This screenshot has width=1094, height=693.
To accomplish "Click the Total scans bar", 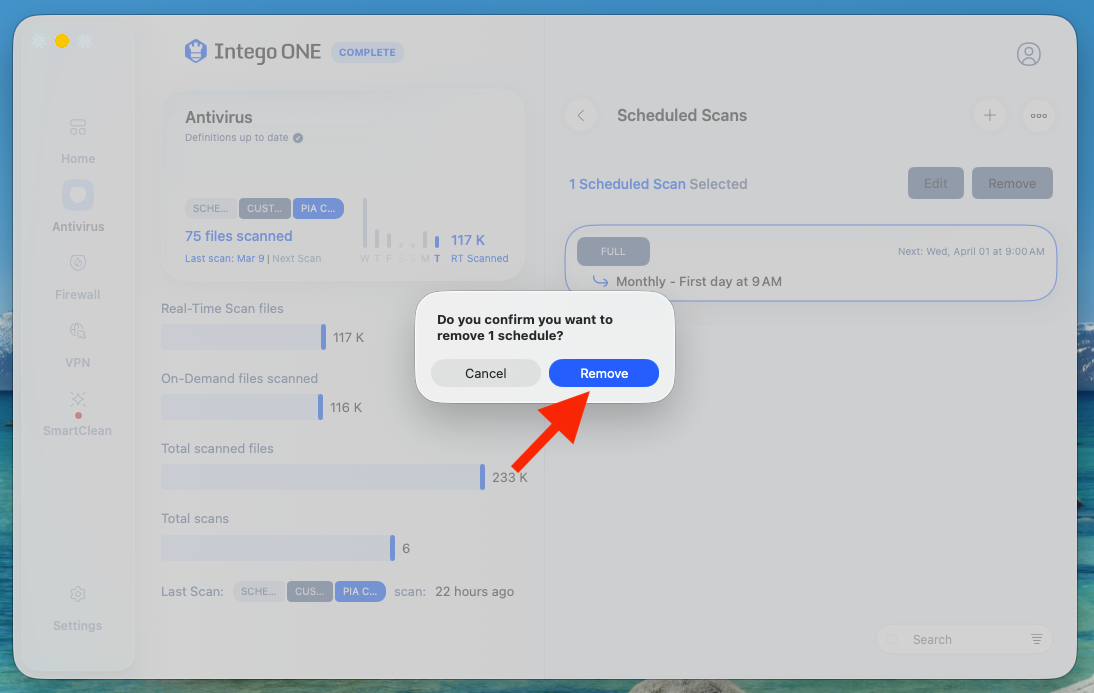I will click(x=278, y=549).
